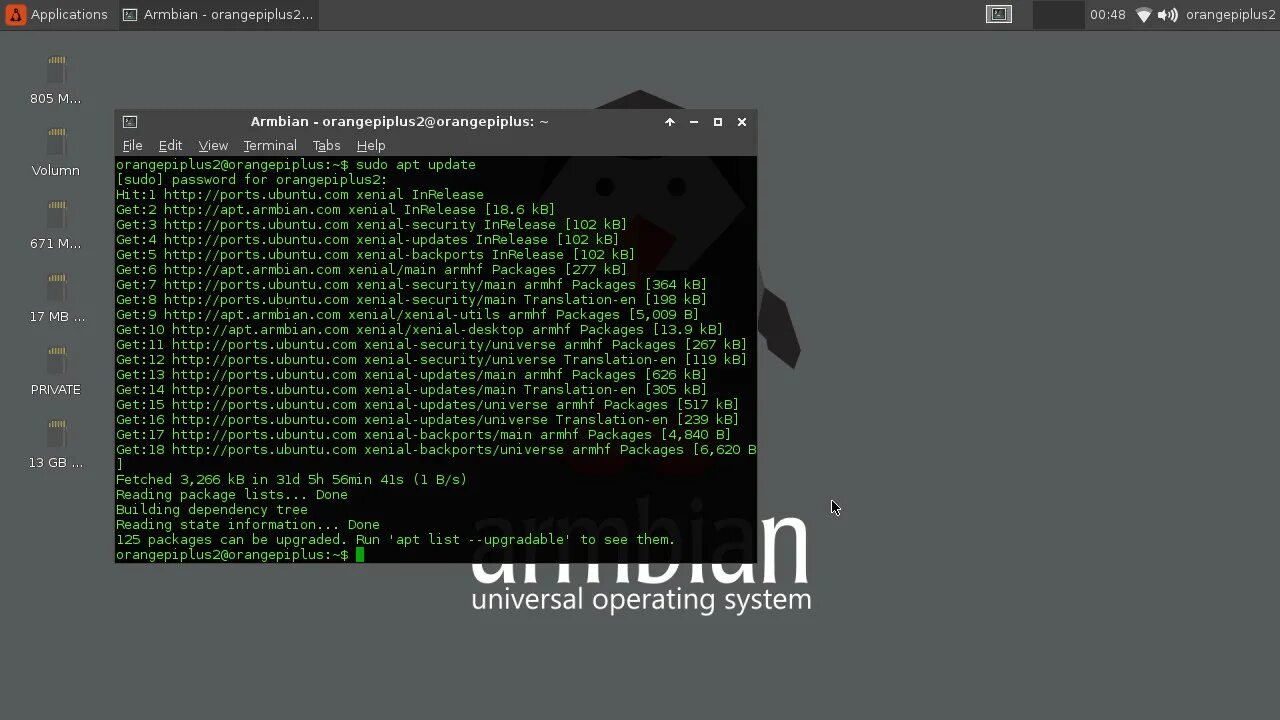This screenshot has height=720, width=1280.
Task: Click the 'Reading state information... Done' line
Action: tap(248, 524)
